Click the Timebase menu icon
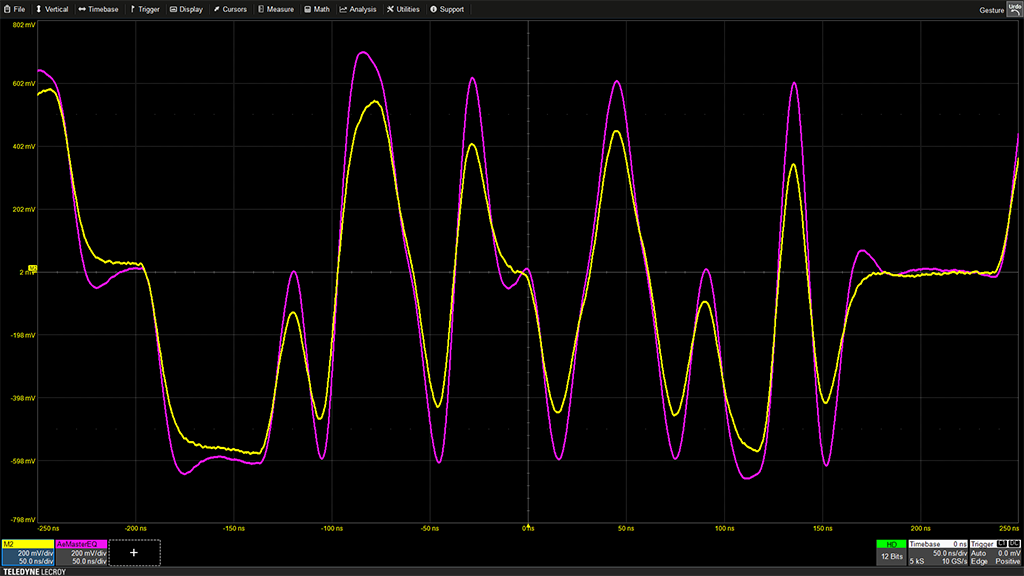 point(82,9)
